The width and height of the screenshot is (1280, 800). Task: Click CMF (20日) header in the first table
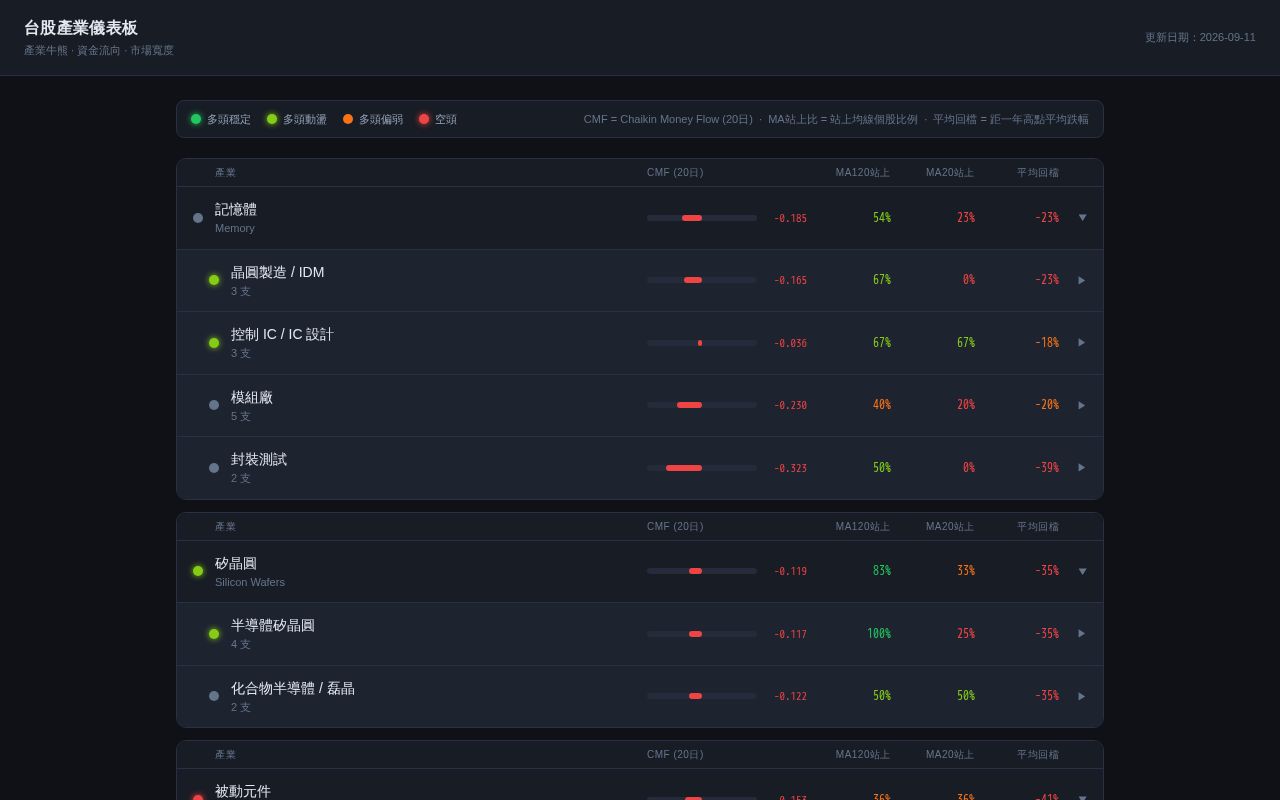[x=675, y=173]
